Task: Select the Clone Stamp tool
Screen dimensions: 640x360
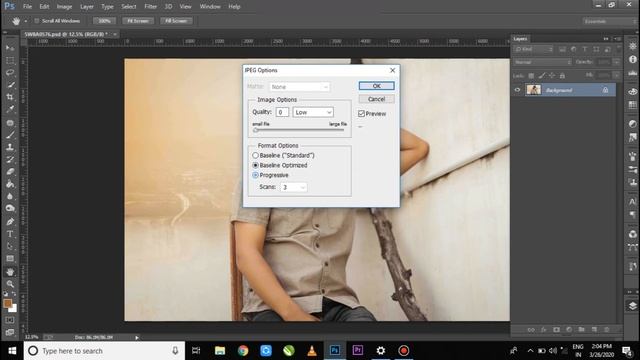Action: (10, 147)
